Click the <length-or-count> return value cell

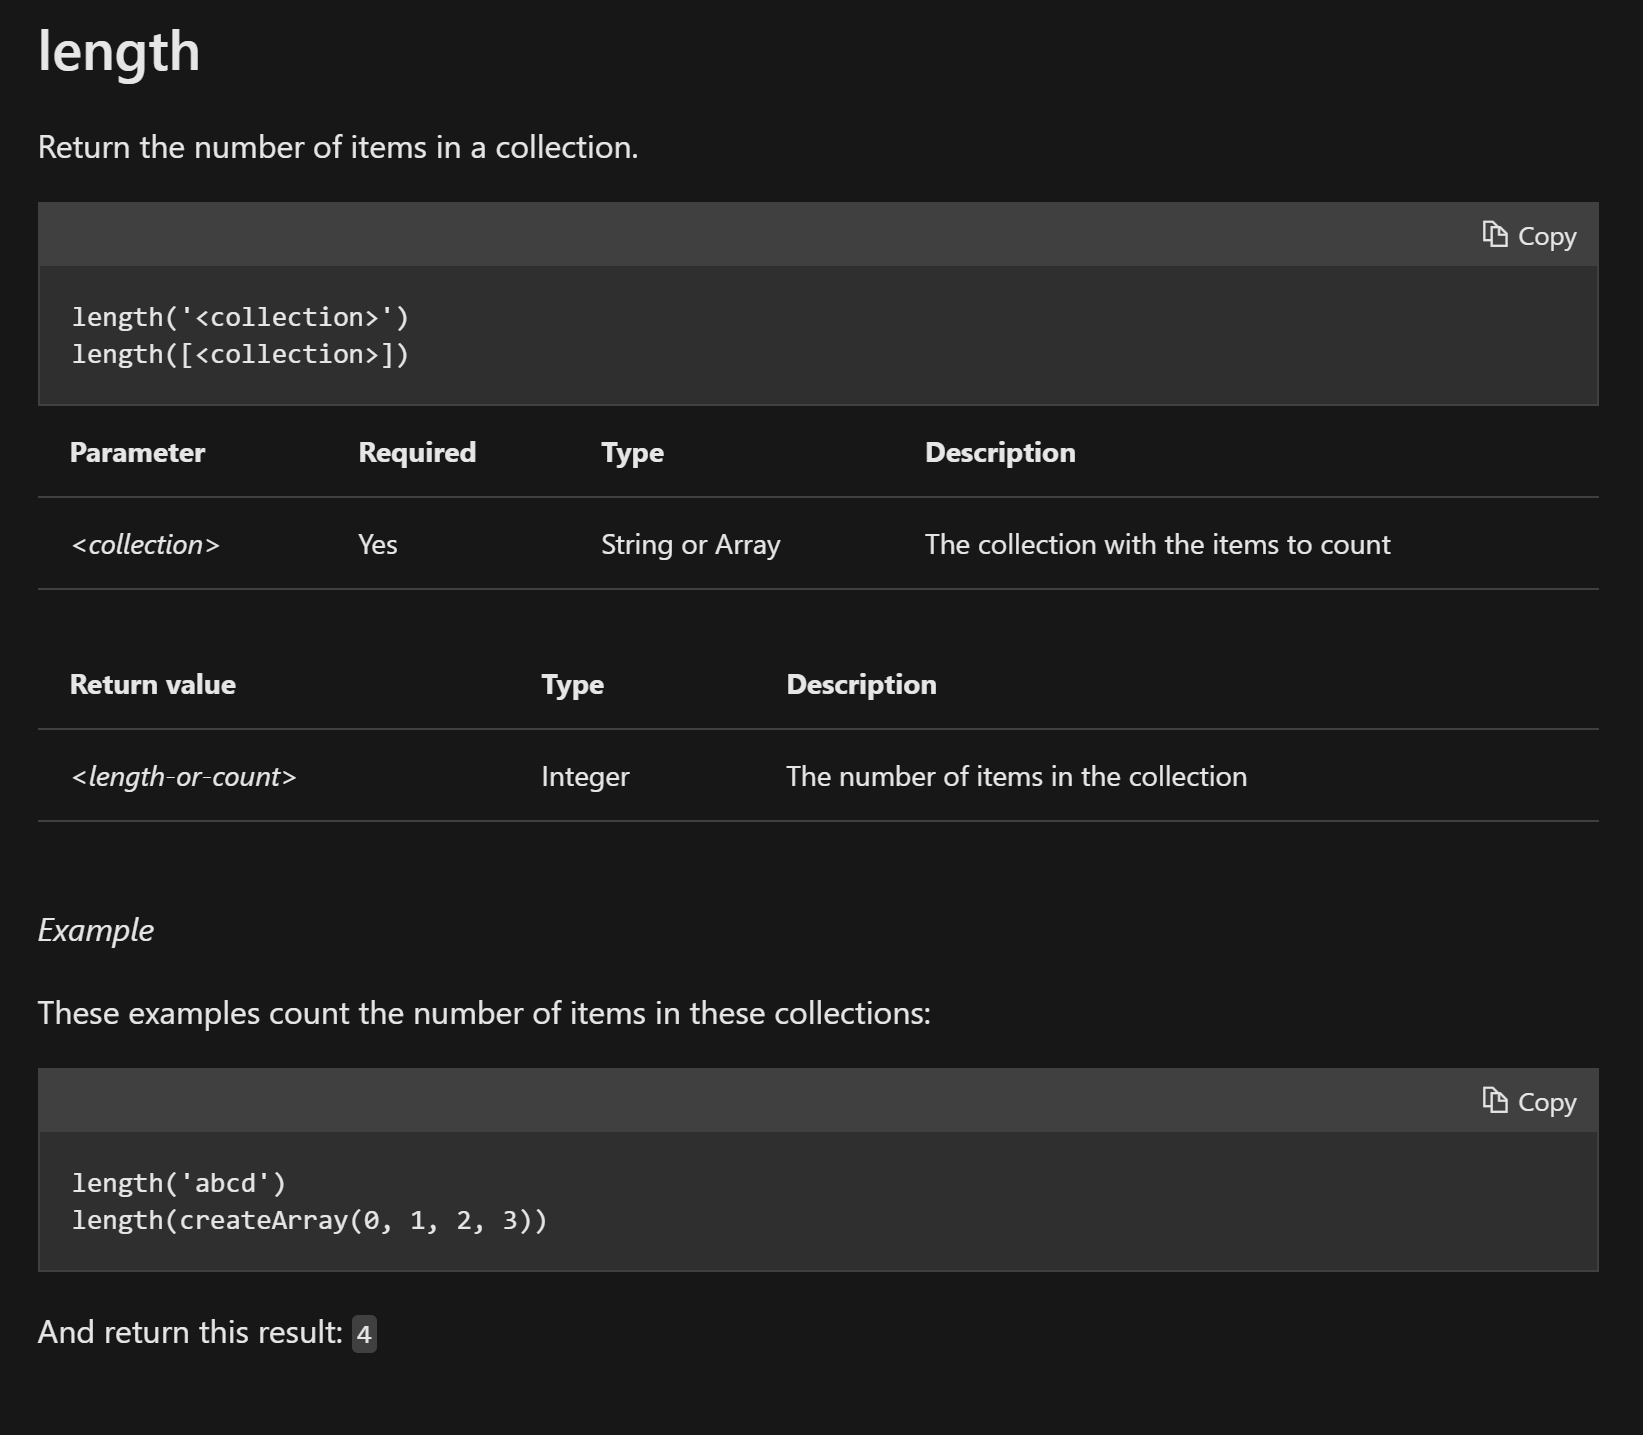184,776
